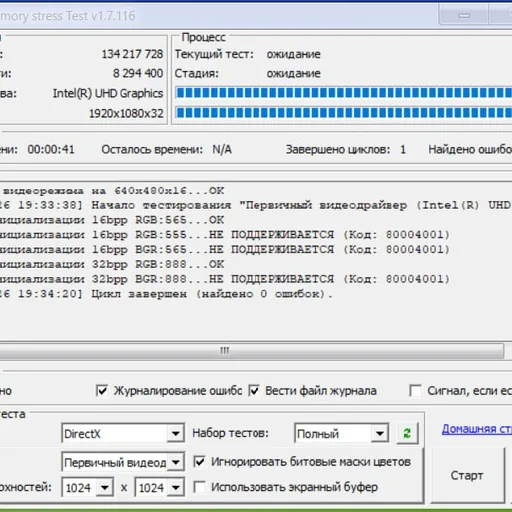512x512 pixels.
Task: Open the first 1024 surface width dropdown
Action: 104,488
